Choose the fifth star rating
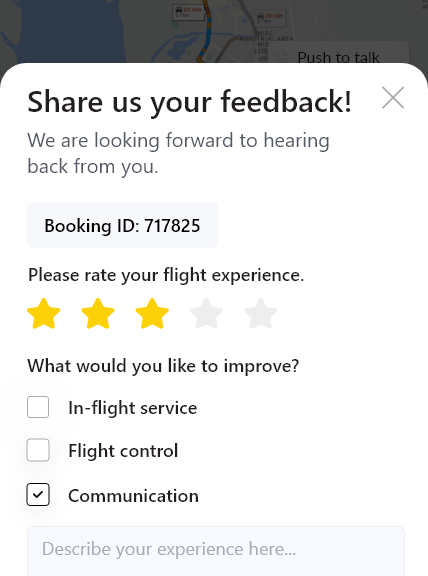The image size is (428, 576). pyautogui.click(x=260, y=313)
